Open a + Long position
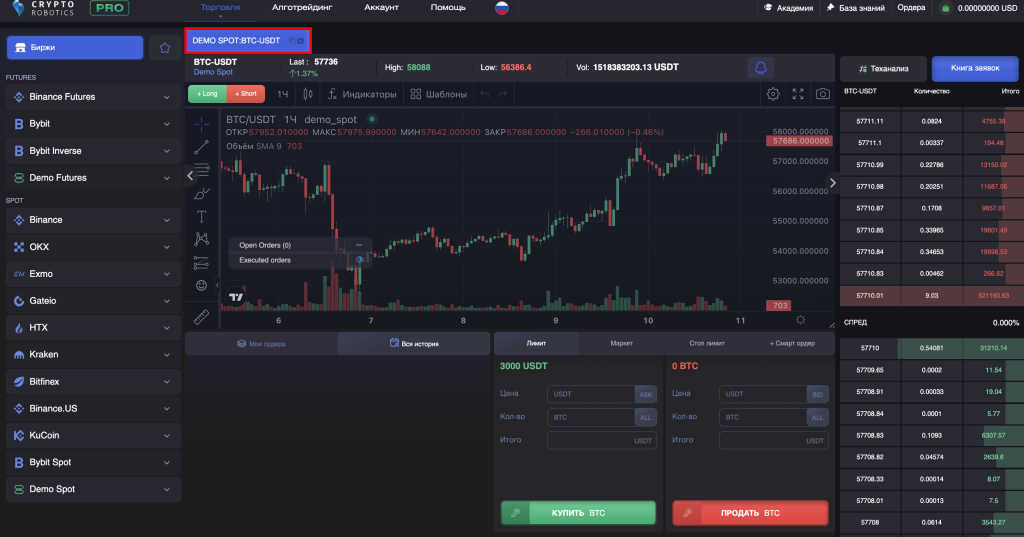This screenshot has height=537, width=1024. pyautogui.click(x=207, y=94)
